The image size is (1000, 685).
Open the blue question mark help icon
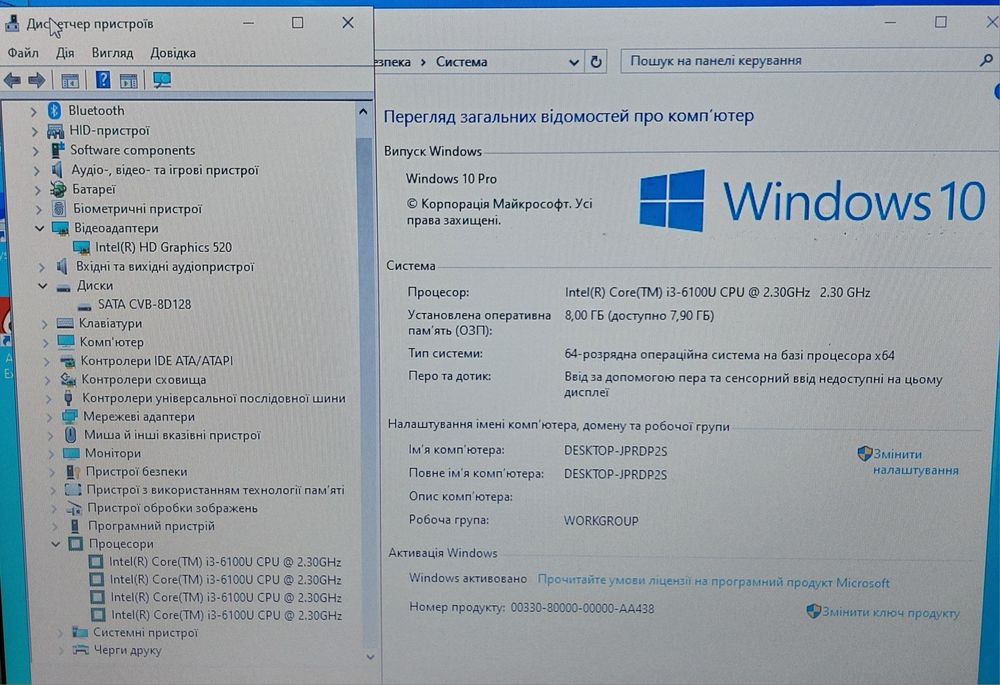click(x=103, y=80)
